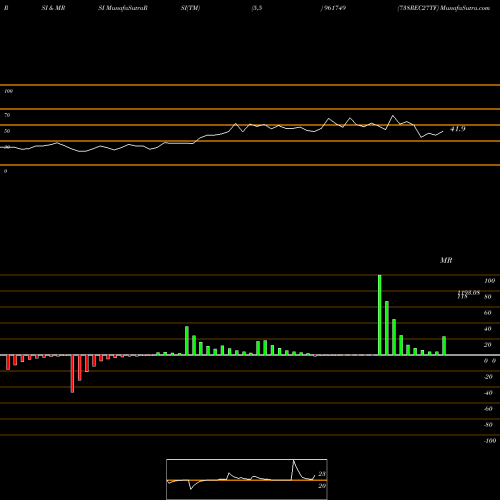Image resolution: width=500 pixels, height=500 pixels.
Task: Click the '(738REC27TF) MunafaSutra.com' header text
Action: pyautogui.click(x=444, y=8)
